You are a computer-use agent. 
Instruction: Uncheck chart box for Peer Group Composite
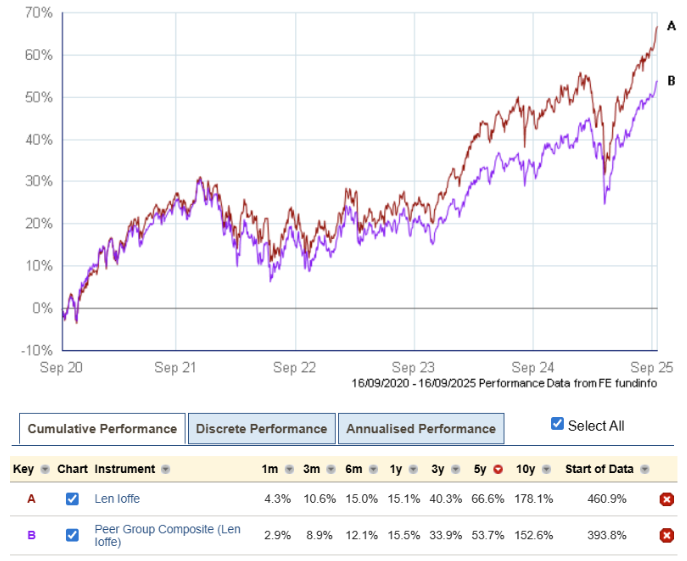point(72,535)
